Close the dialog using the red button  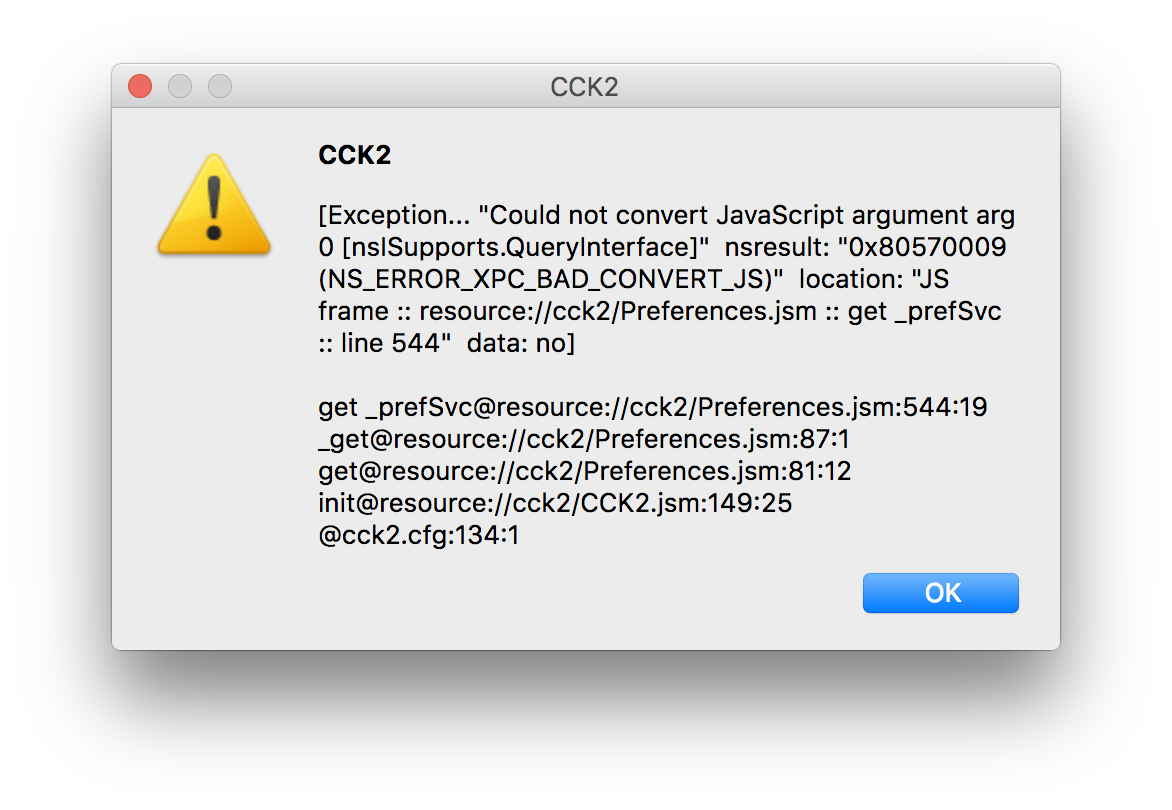point(140,87)
